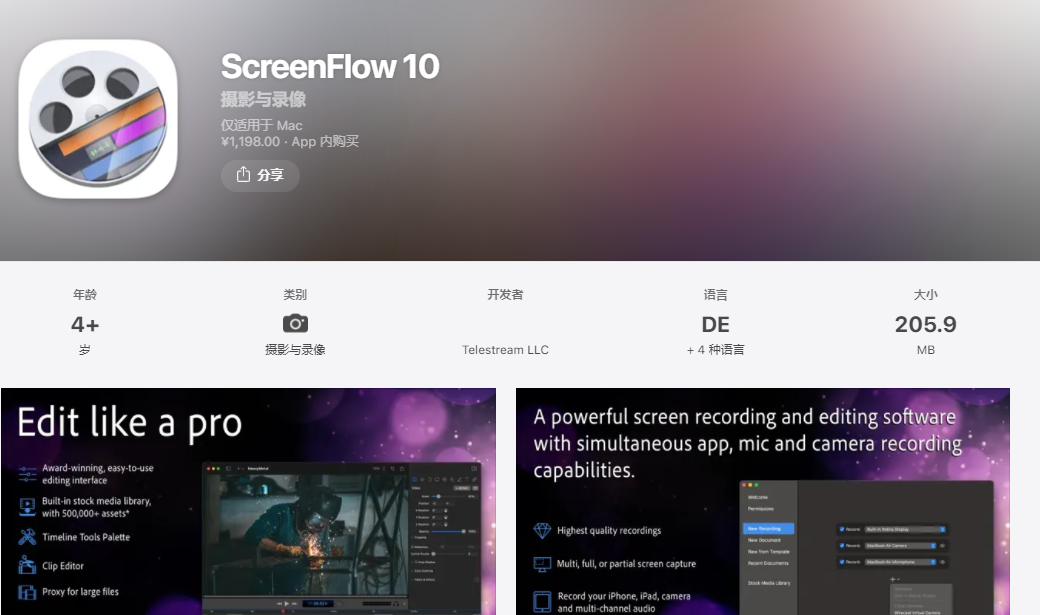Select the 4+ age rating info
The height and width of the screenshot is (615, 1040).
point(85,322)
